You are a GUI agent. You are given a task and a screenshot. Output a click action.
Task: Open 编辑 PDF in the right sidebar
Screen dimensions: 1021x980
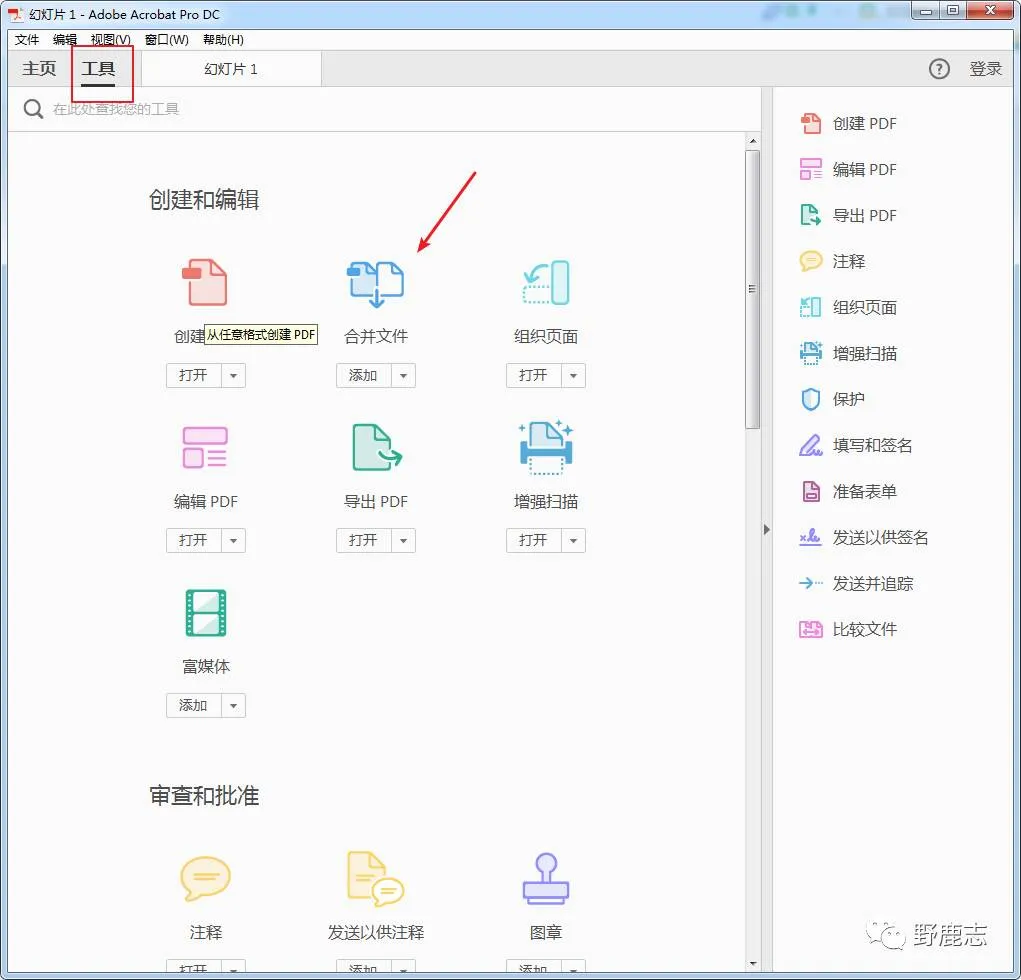pos(848,169)
